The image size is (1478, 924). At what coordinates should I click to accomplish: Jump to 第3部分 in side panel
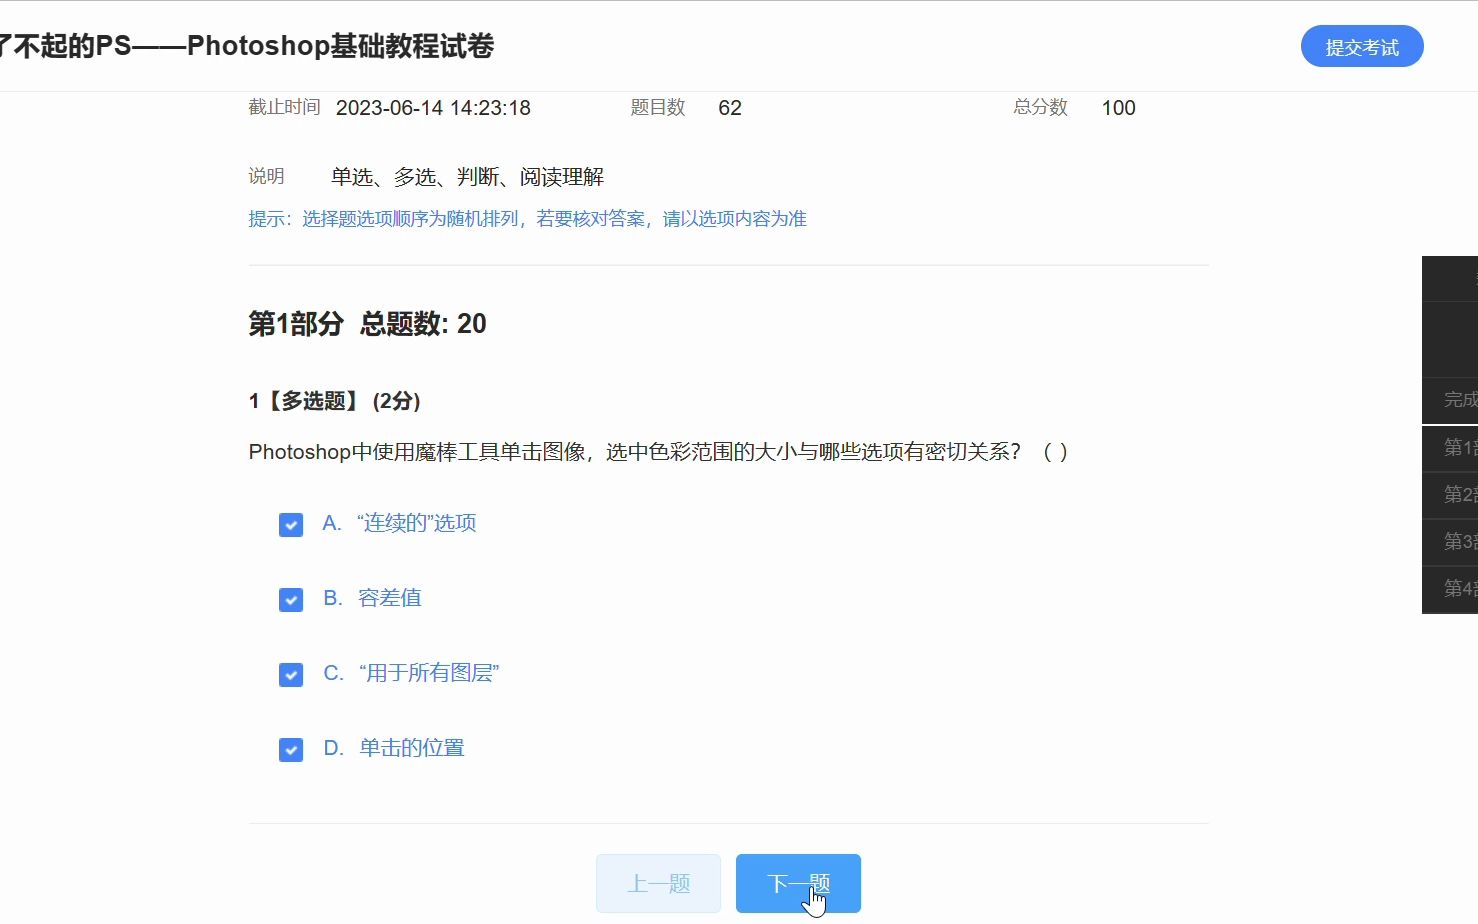1451,542
